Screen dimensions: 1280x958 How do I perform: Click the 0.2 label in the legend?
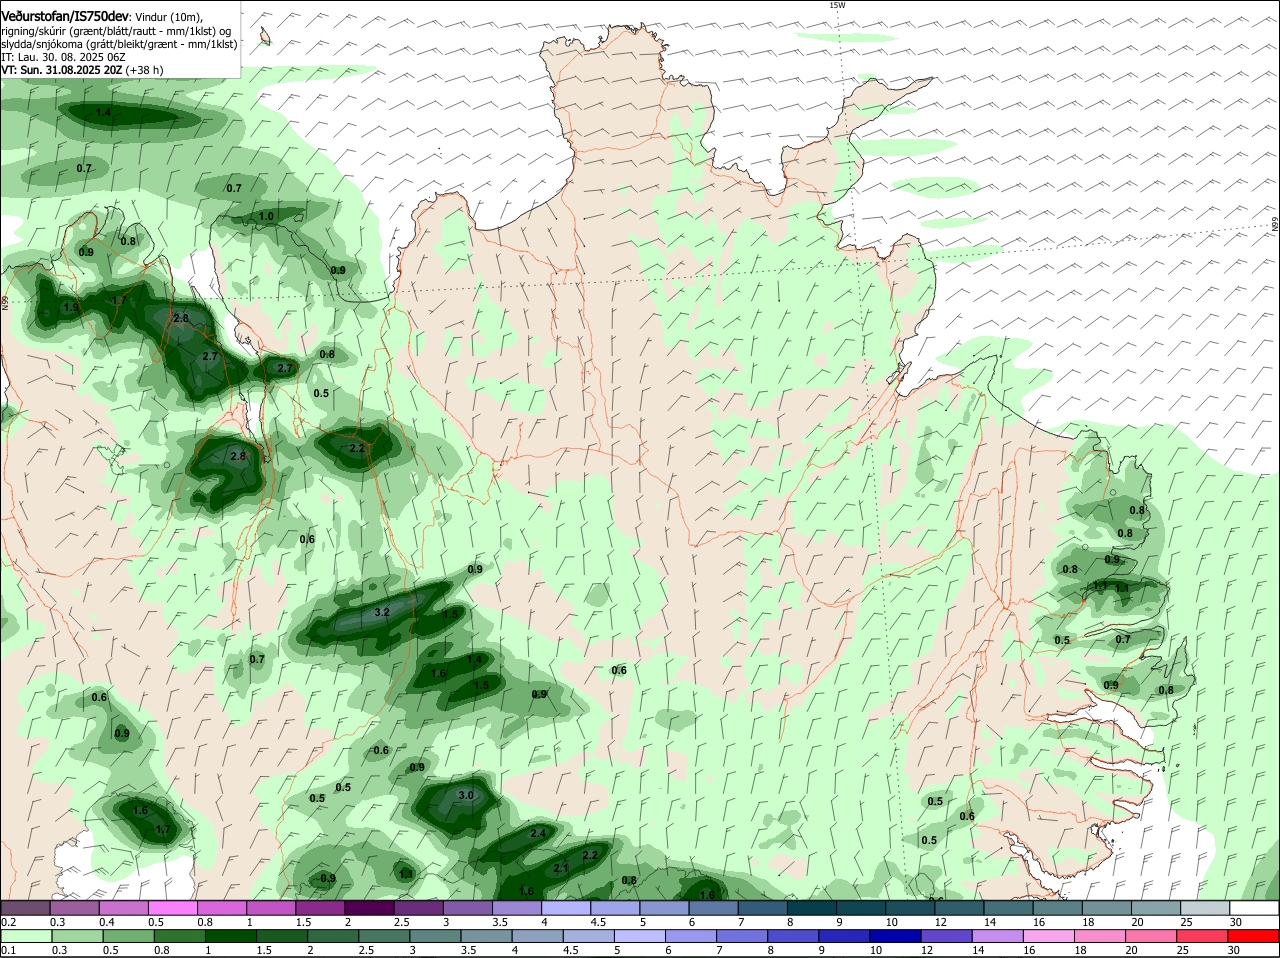point(8,922)
